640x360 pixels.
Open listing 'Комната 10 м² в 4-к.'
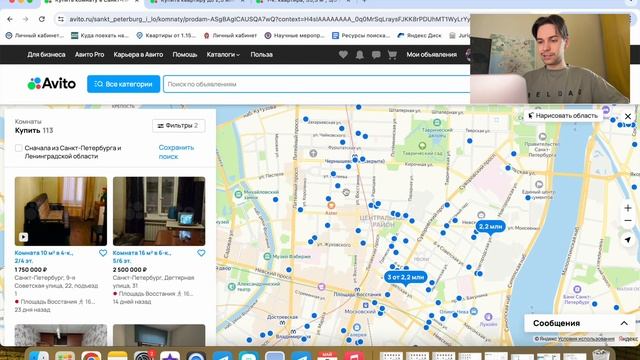44,257
